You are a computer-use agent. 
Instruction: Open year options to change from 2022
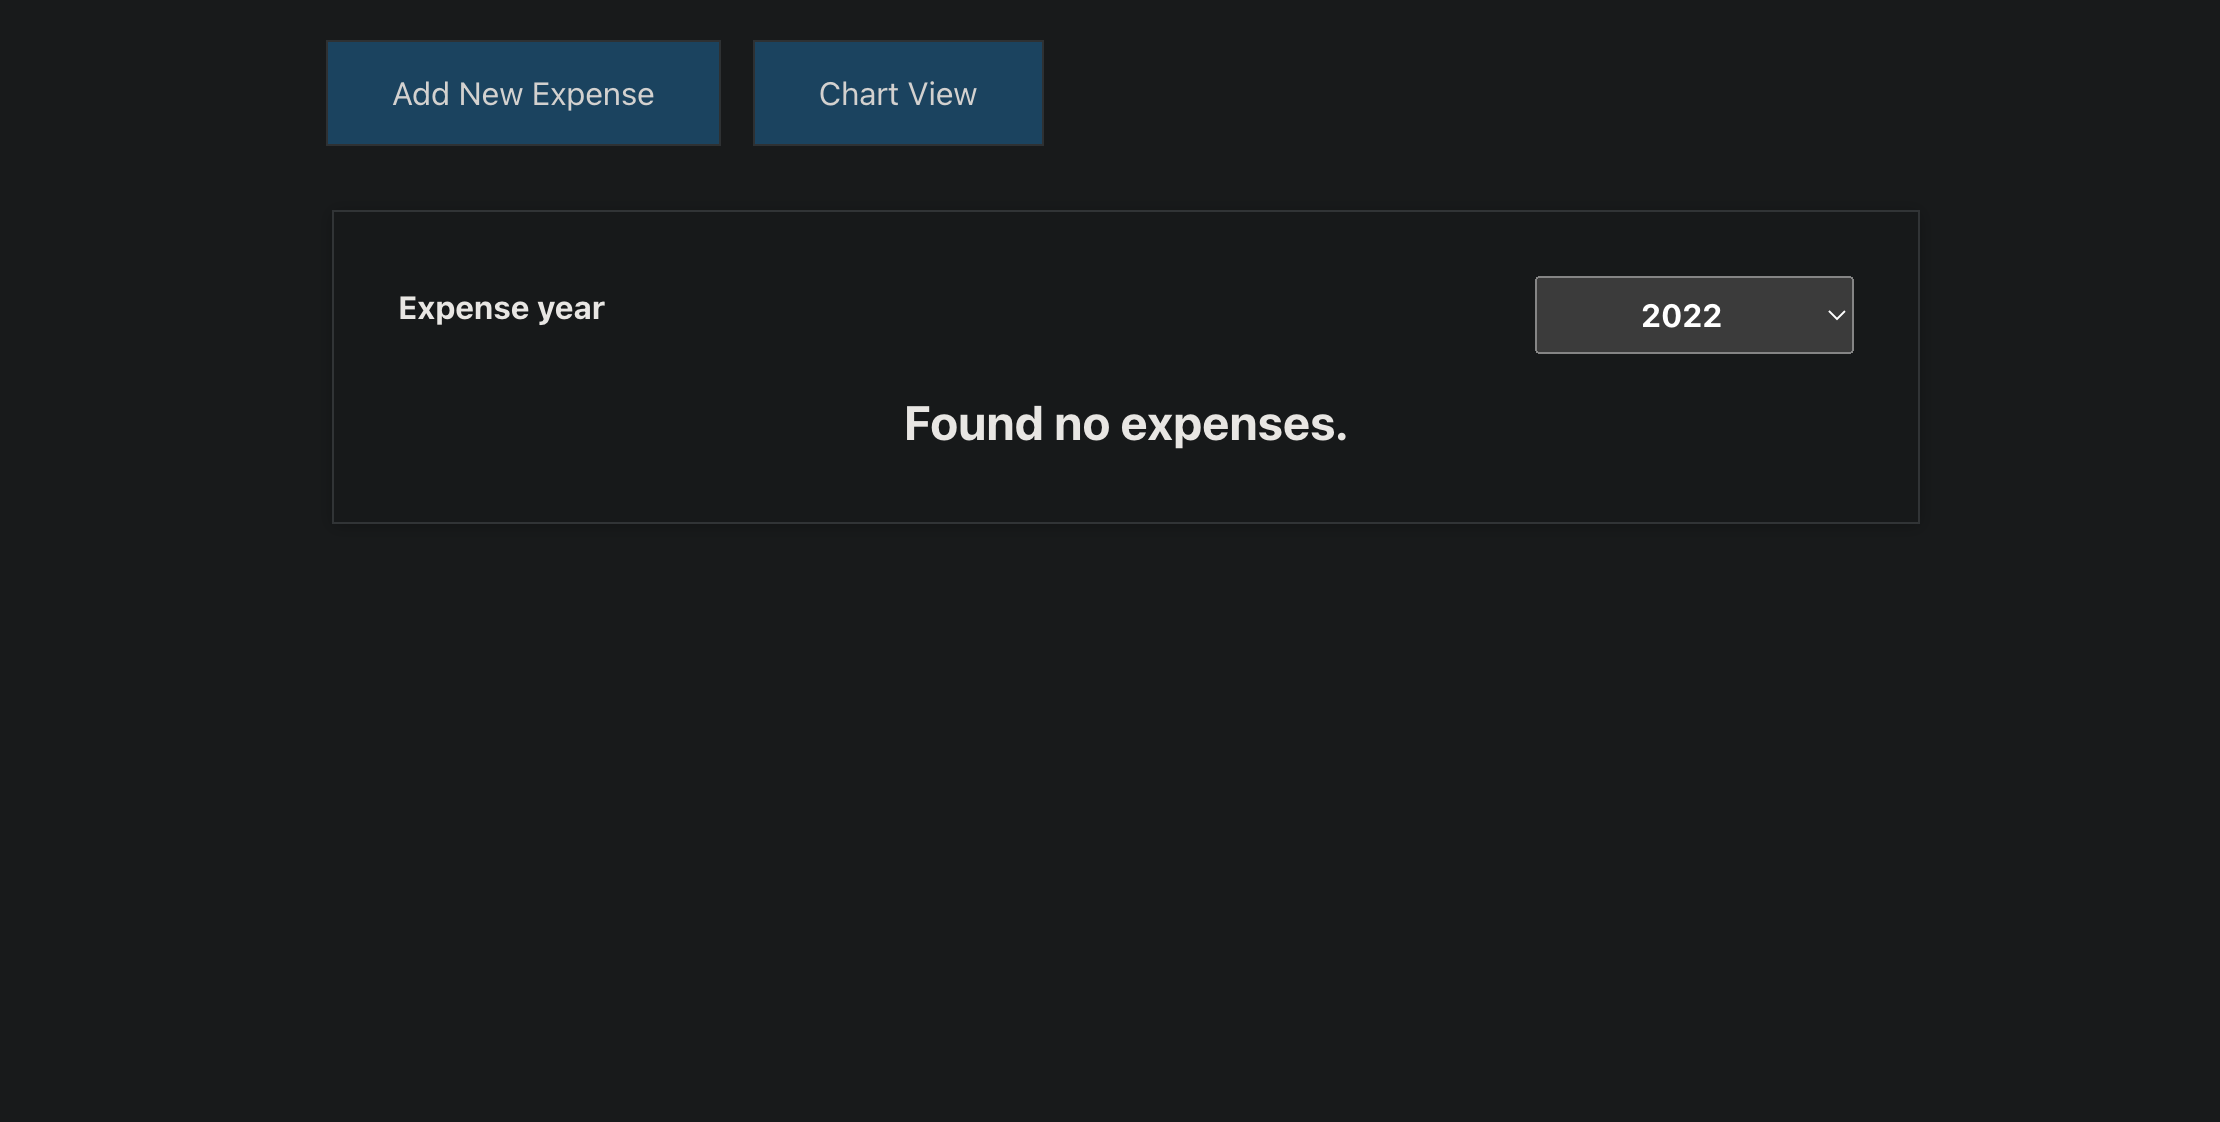(1693, 314)
